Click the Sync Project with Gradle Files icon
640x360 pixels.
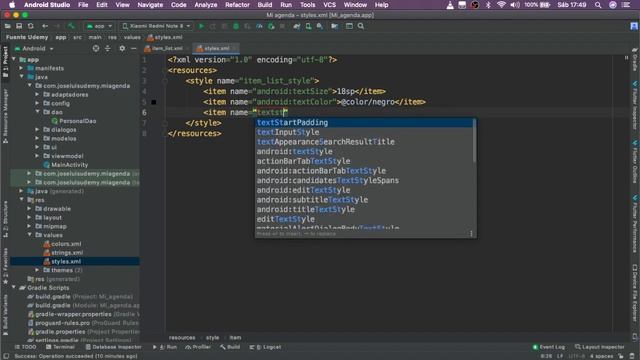(x=297, y=26)
